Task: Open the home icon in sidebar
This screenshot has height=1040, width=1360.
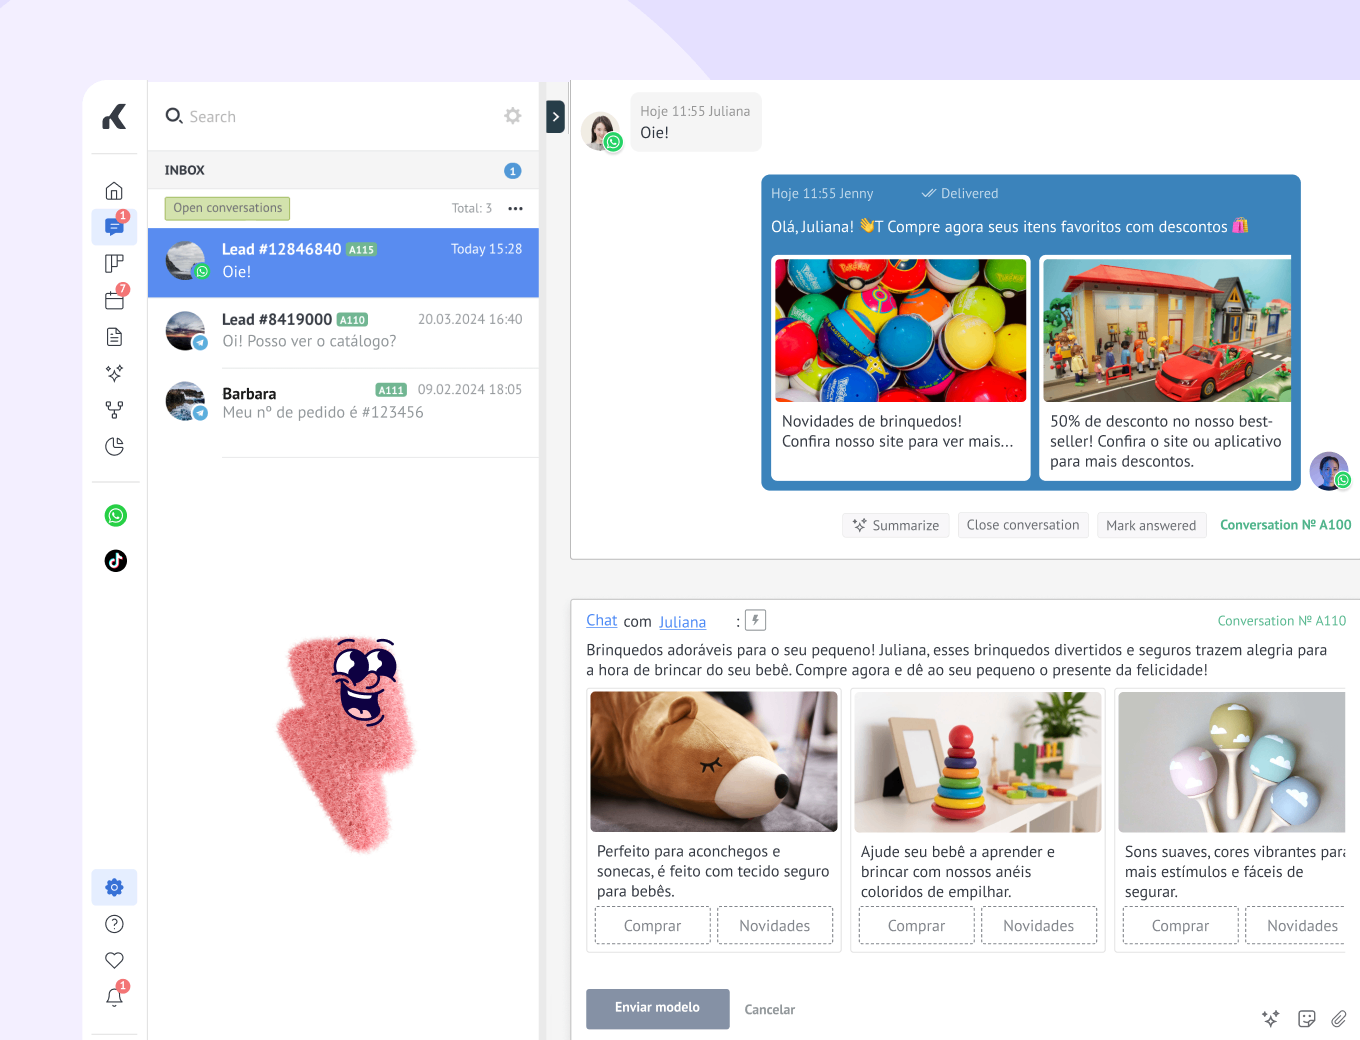Action: point(114,191)
